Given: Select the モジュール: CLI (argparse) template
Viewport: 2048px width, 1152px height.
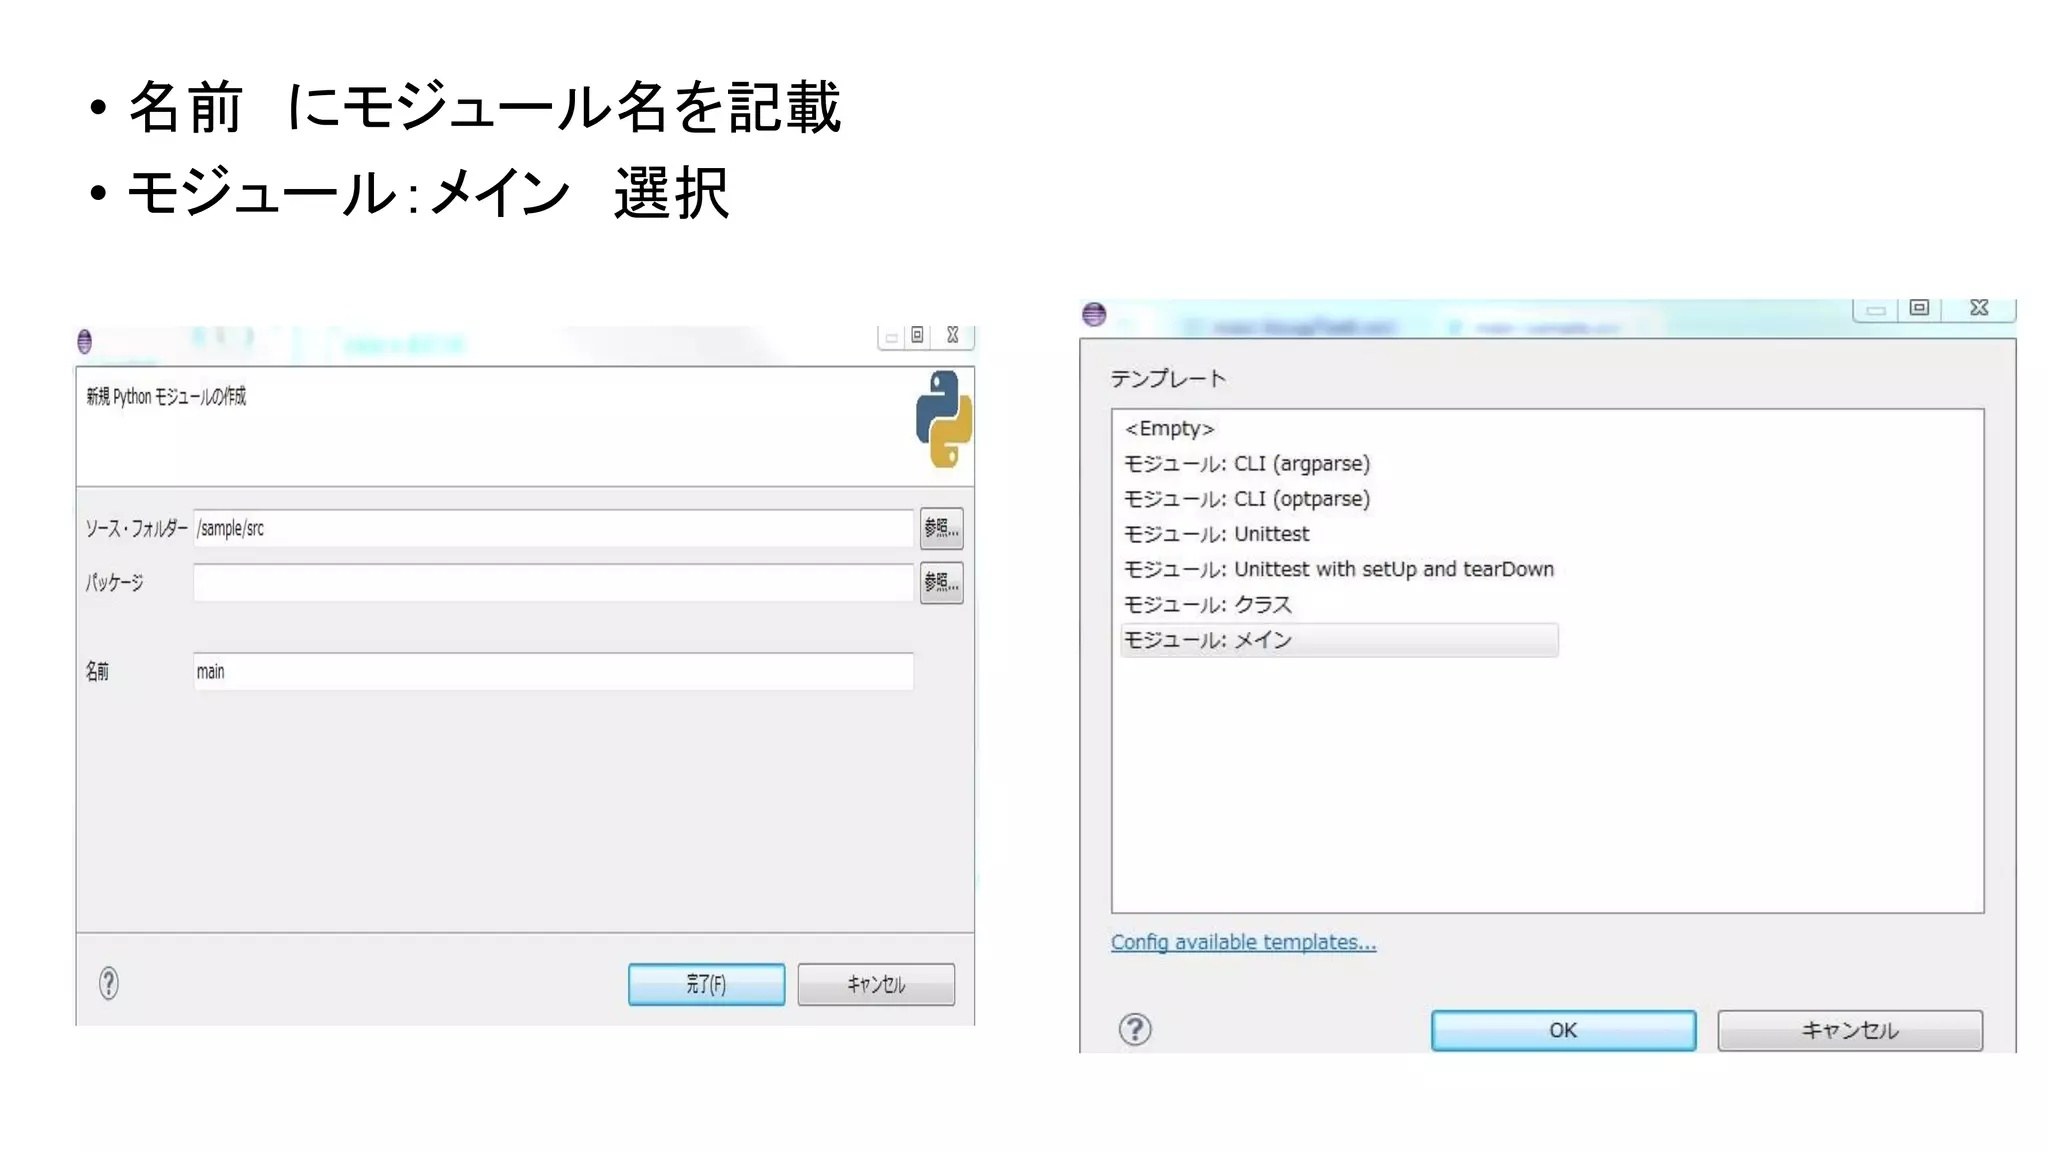Looking at the screenshot, I should (x=1246, y=464).
